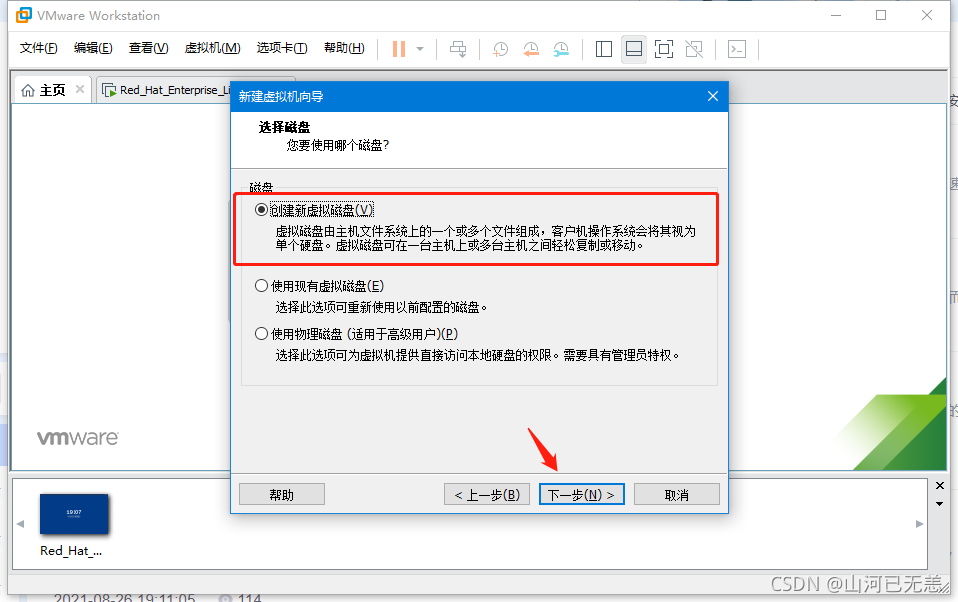
Task: Close the thumbnail bar panel
Action: (x=940, y=486)
